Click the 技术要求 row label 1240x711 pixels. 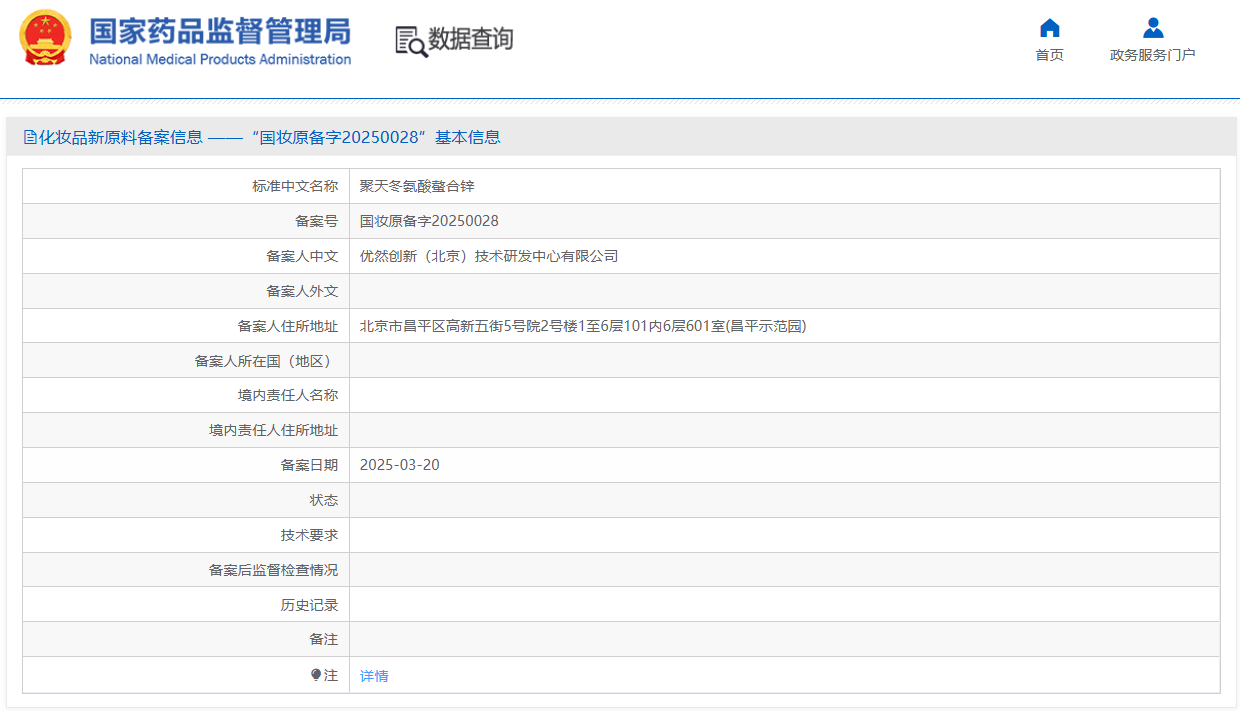click(309, 535)
